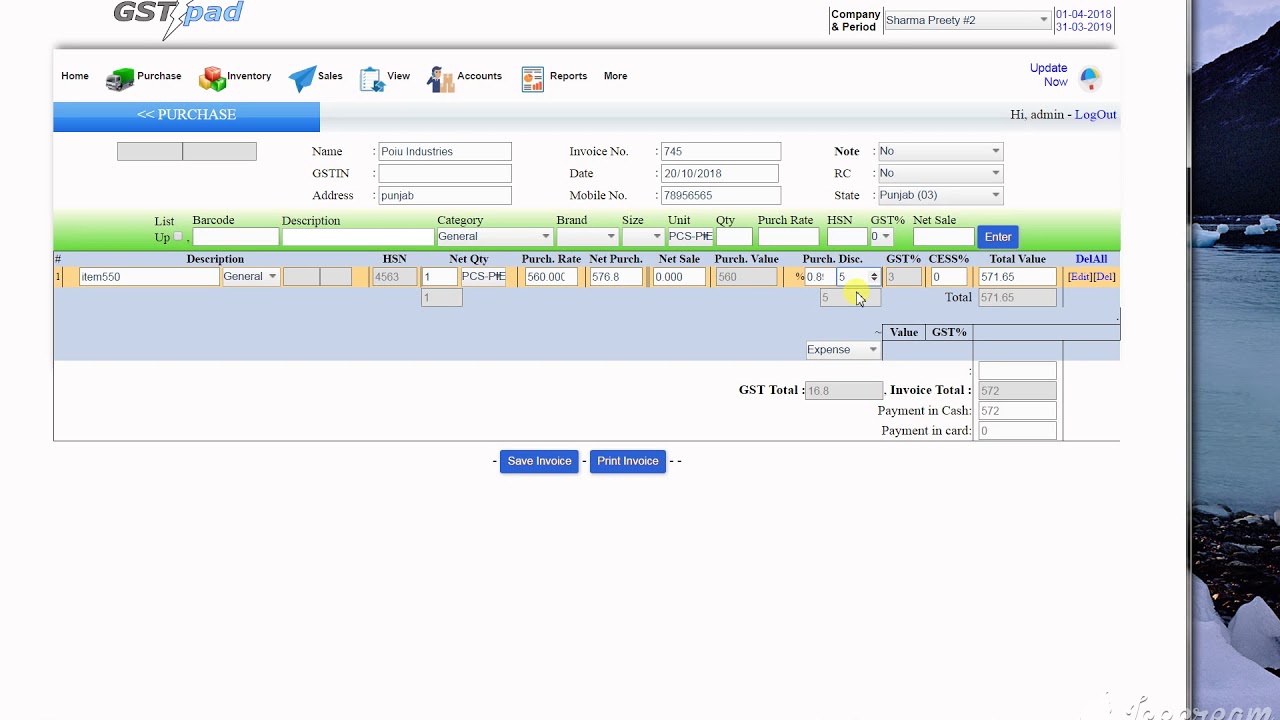This screenshot has height=720, width=1280.
Task: Click the empty GSTIN field
Action: pyautogui.click(x=445, y=173)
